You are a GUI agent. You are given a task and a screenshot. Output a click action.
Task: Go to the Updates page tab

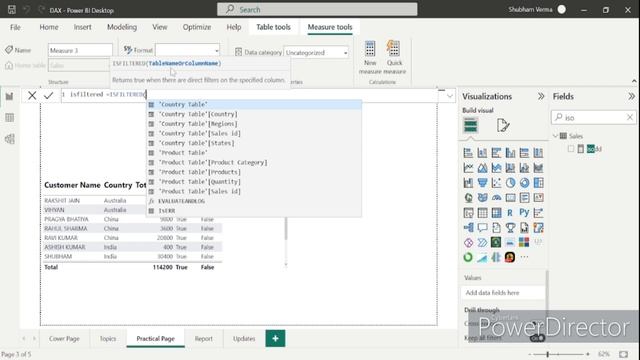(244, 339)
